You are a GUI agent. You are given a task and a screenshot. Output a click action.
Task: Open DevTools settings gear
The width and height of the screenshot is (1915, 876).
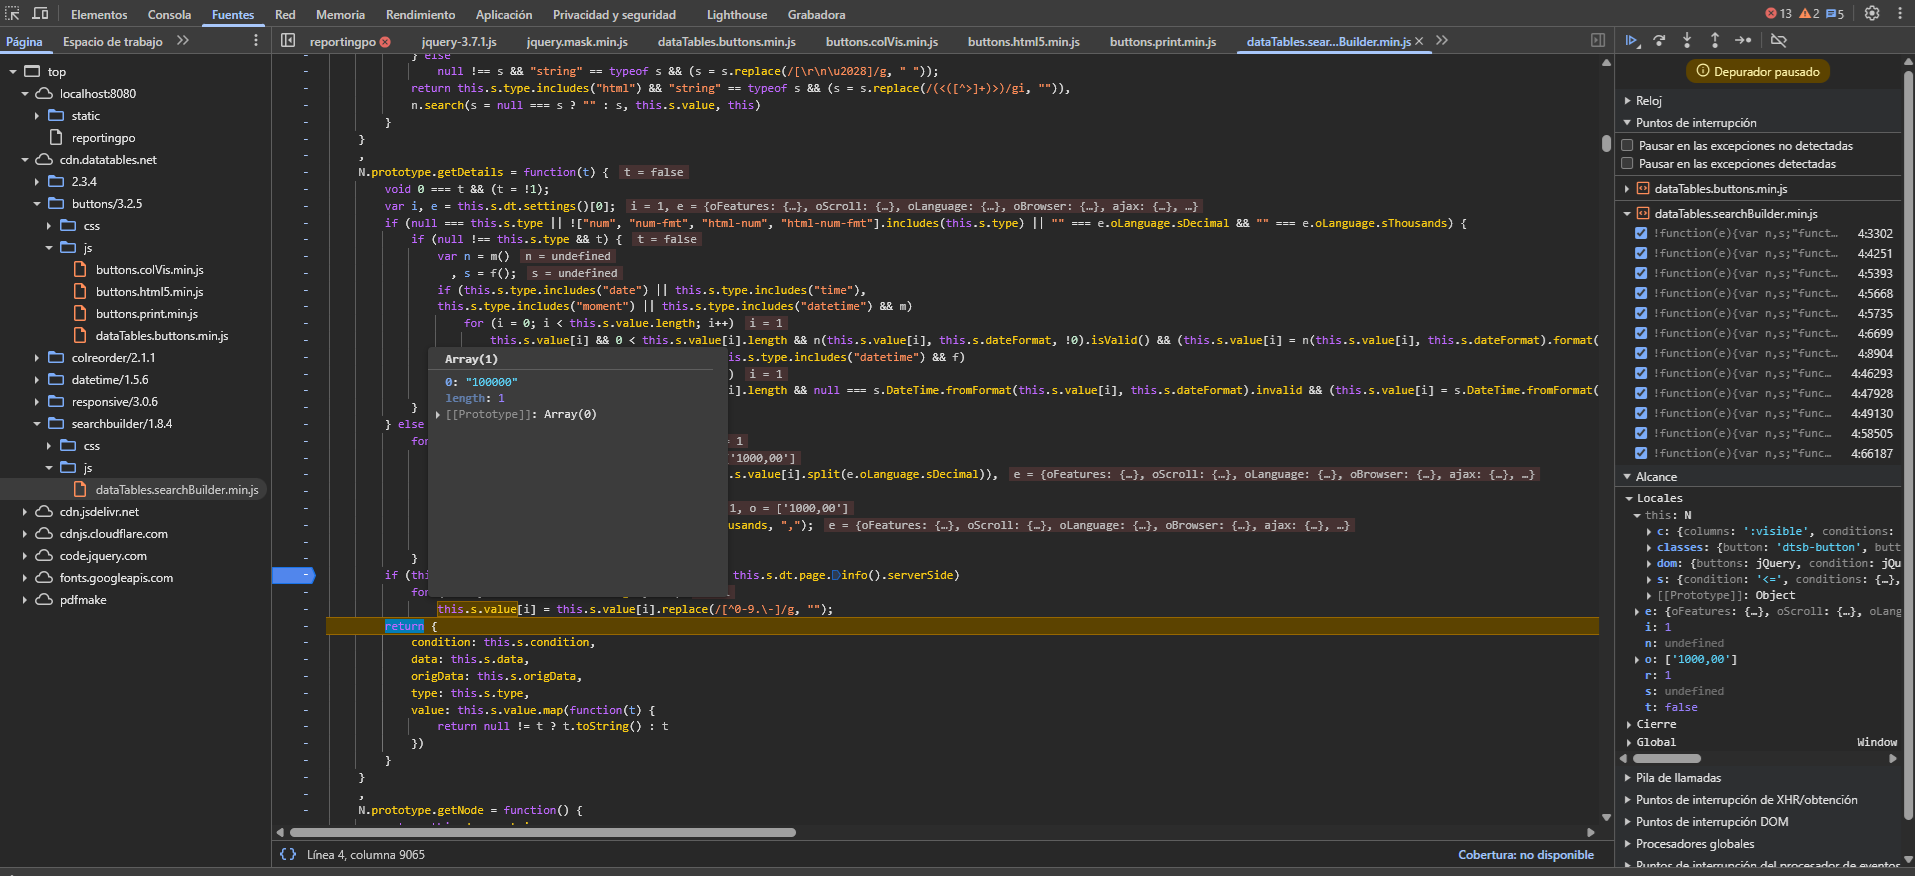tap(1872, 14)
